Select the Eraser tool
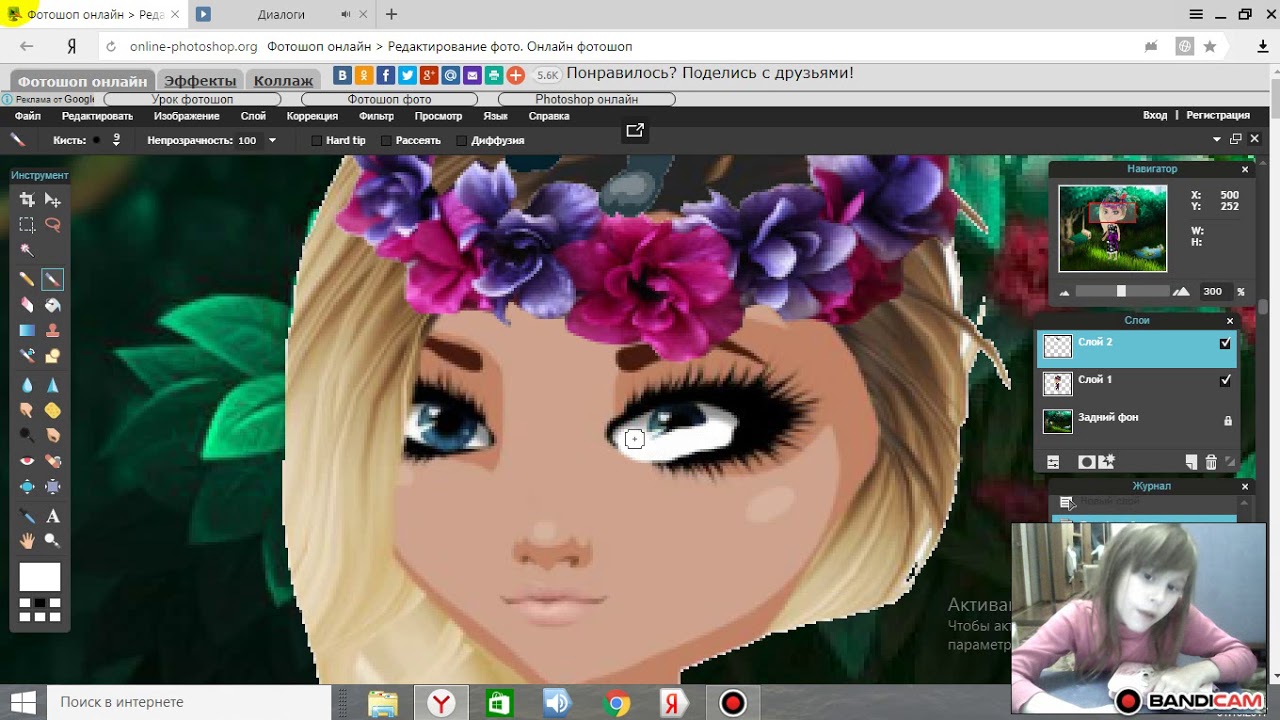 [x=27, y=305]
